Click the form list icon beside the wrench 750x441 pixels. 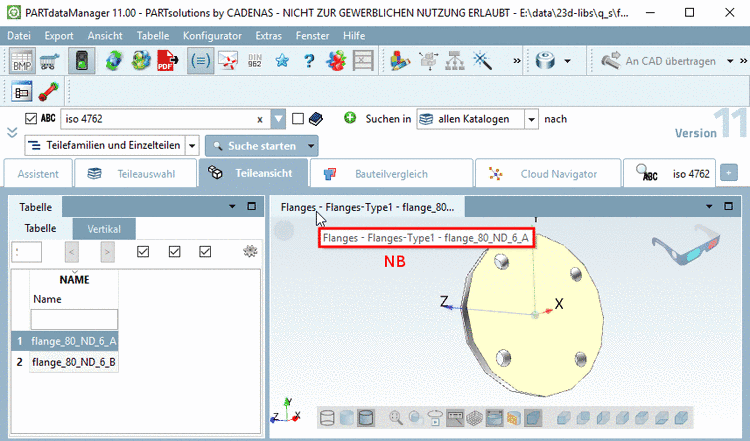click(22, 91)
